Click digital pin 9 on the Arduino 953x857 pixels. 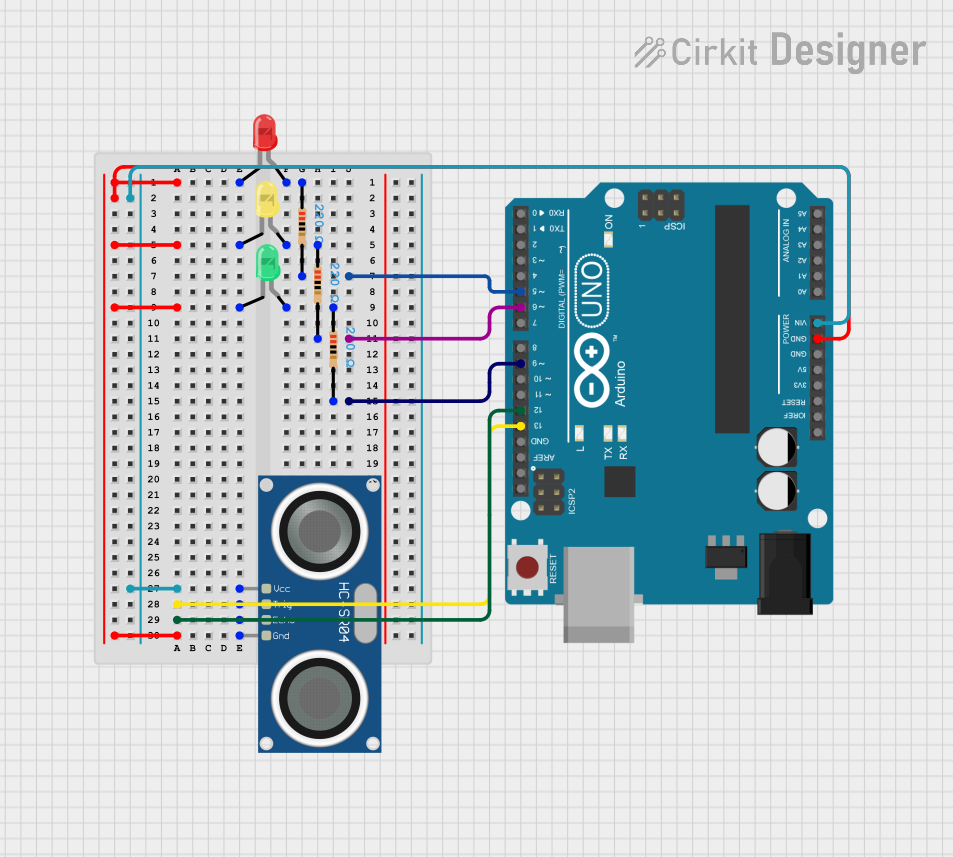tap(521, 363)
